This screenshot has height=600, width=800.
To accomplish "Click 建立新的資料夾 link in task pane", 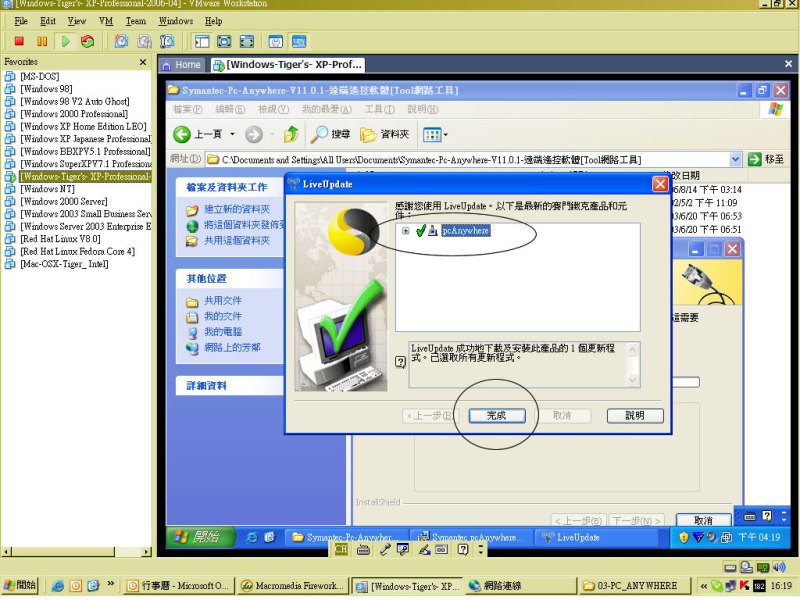I will pos(237,209).
